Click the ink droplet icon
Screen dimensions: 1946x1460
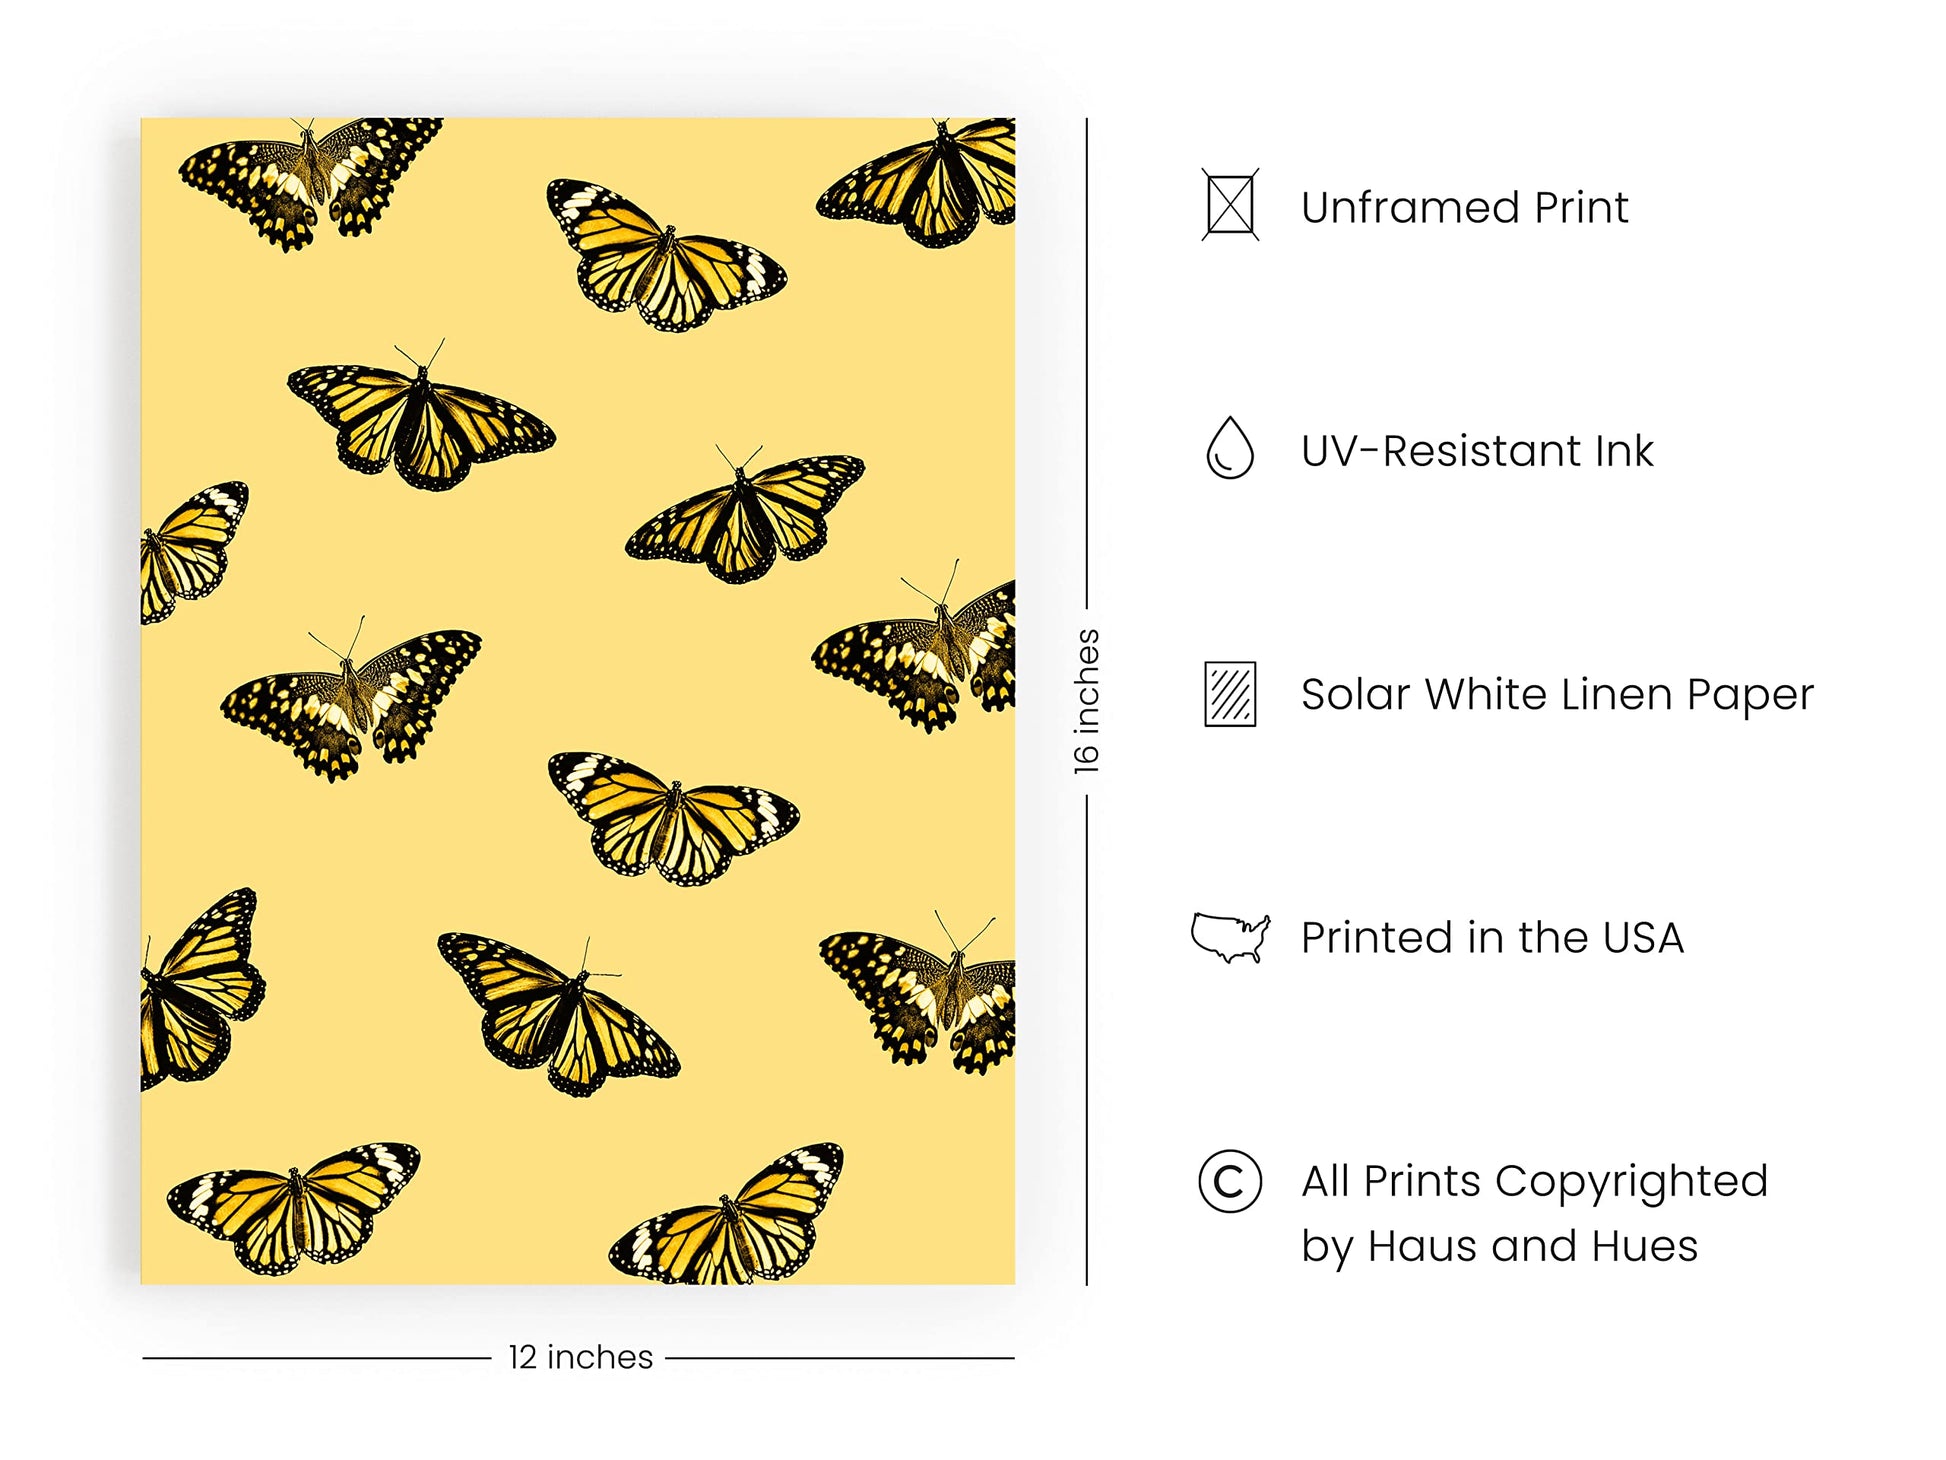pyautogui.click(x=1229, y=449)
